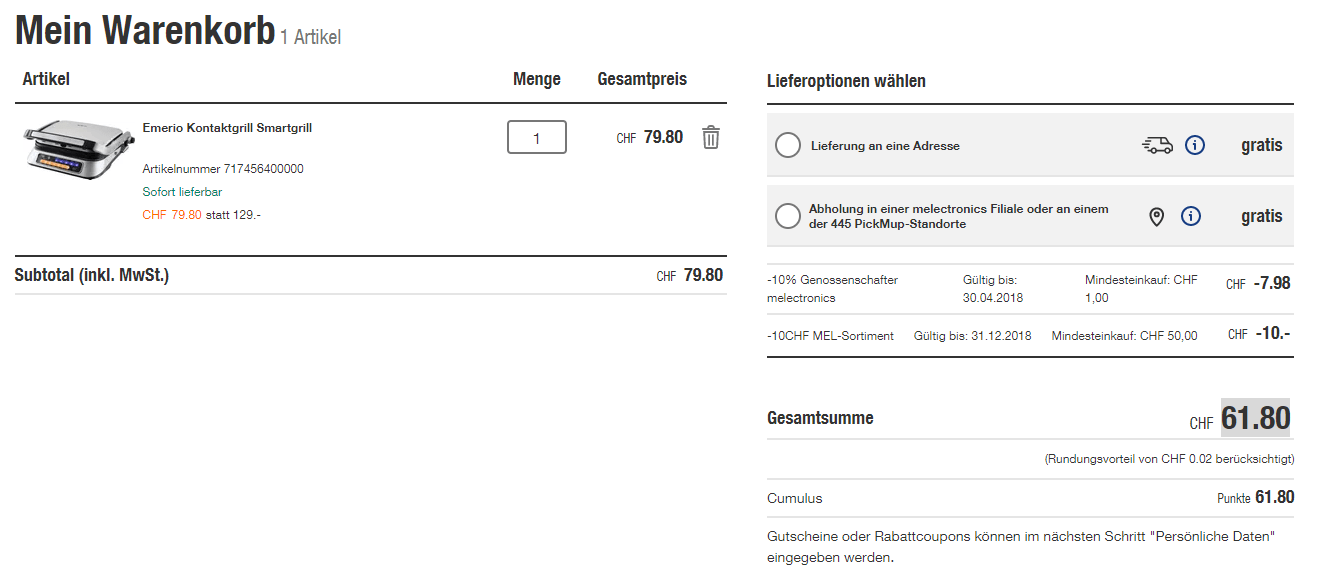Select the Lieferung an eine Adresse radio button
This screenshot has width=1324, height=572.
point(788,146)
